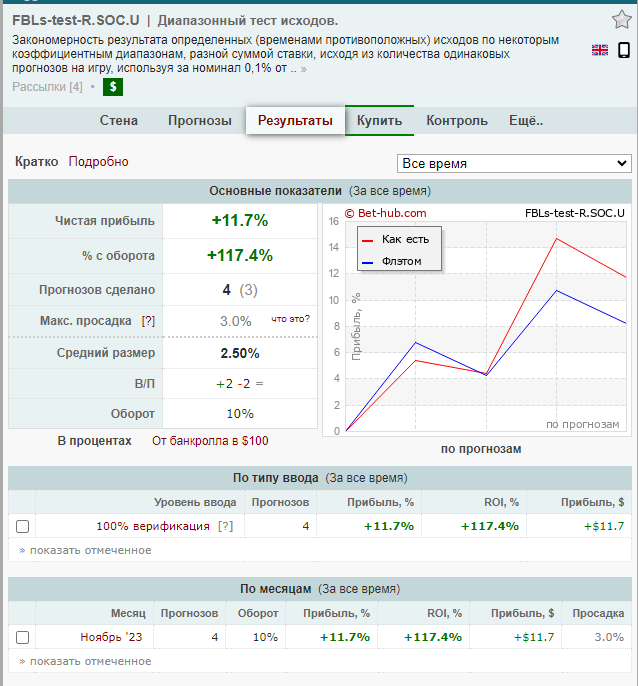Open the Стена tab
Image resolution: width=638 pixels, height=686 pixels.
(x=119, y=120)
